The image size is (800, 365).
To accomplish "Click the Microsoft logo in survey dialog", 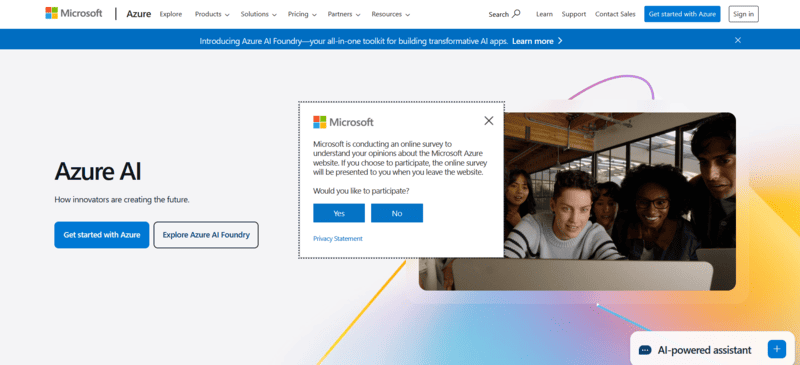I will (343, 122).
